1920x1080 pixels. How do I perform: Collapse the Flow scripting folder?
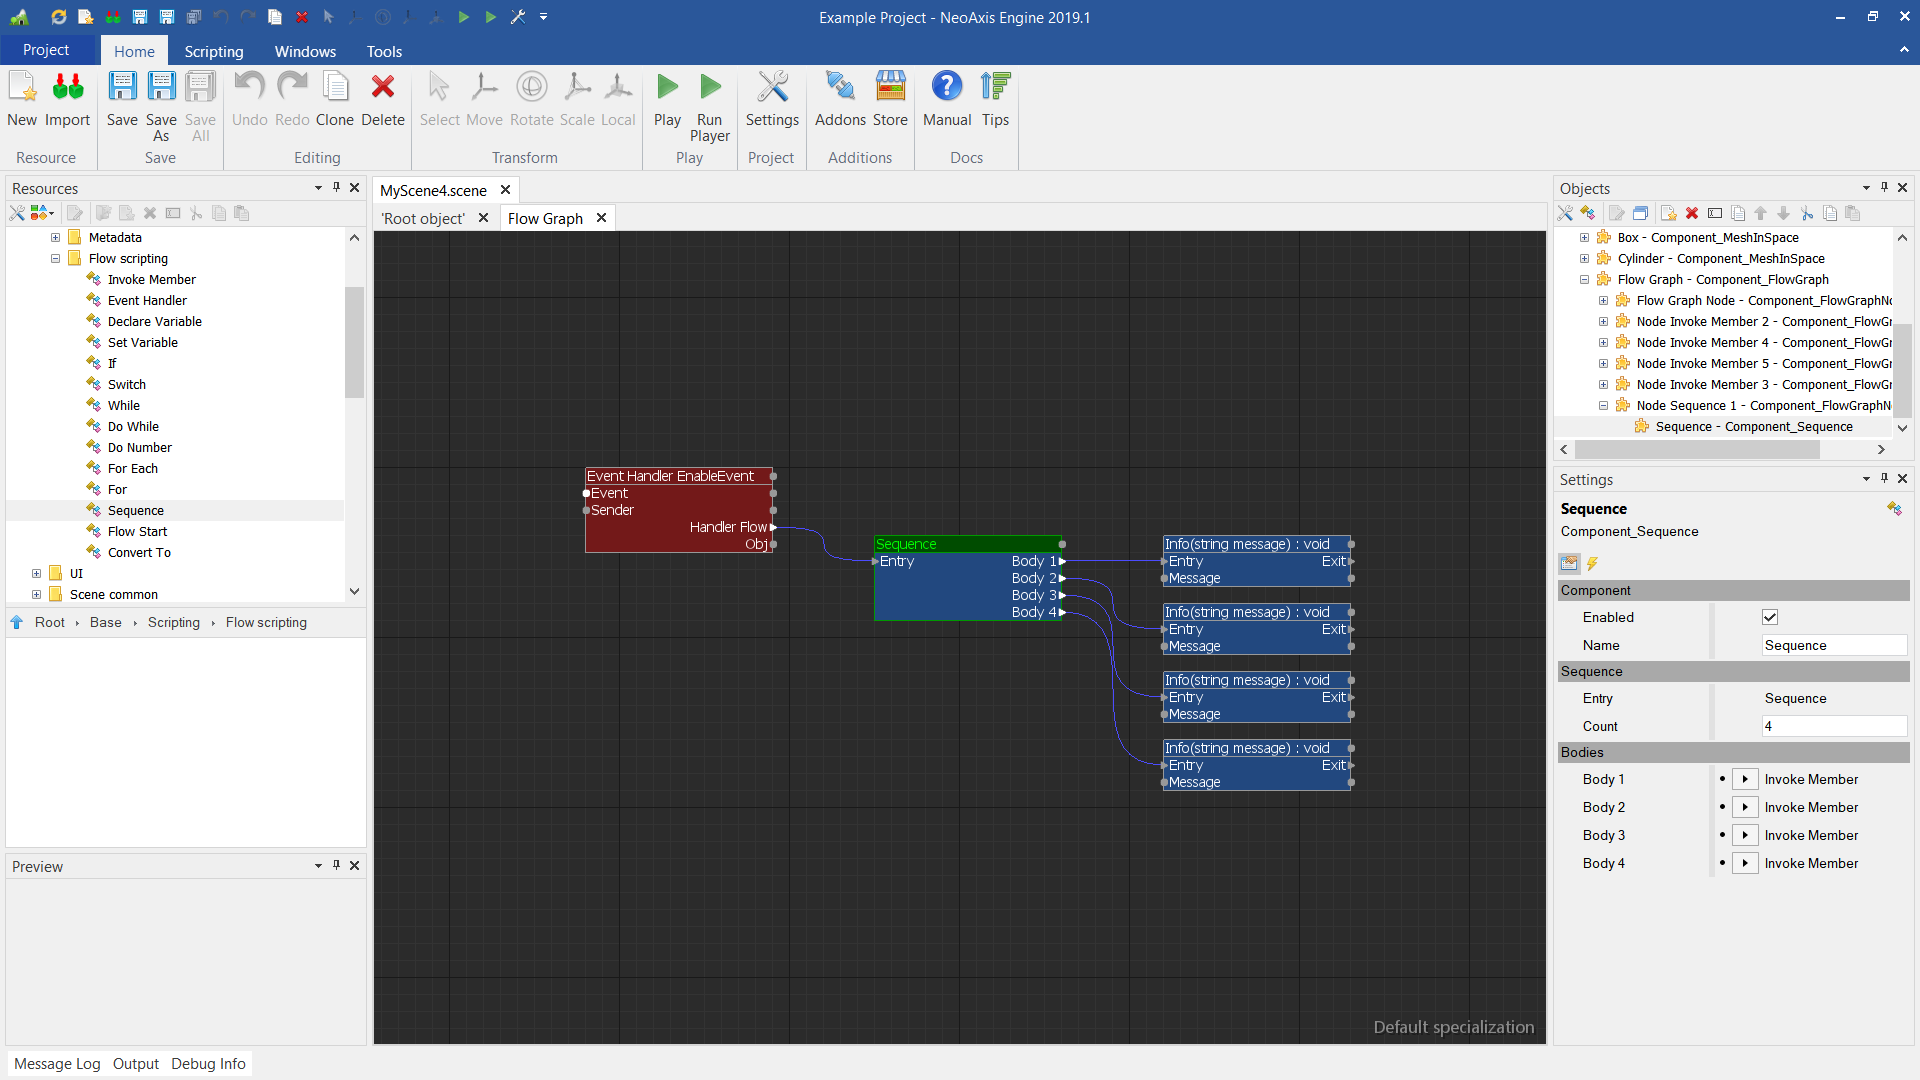pyautogui.click(x=56, y=259)
